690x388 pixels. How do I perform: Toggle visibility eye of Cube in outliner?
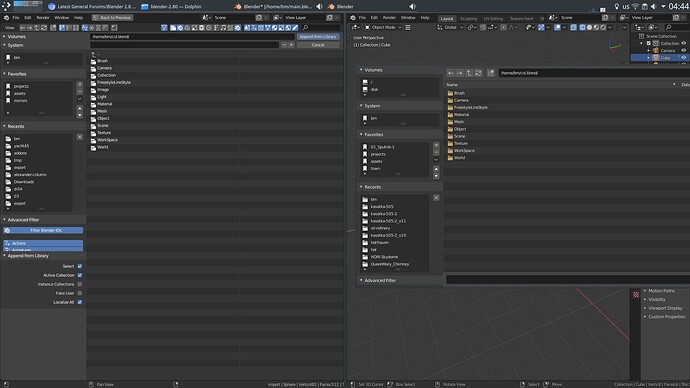[x=683, y=58]
